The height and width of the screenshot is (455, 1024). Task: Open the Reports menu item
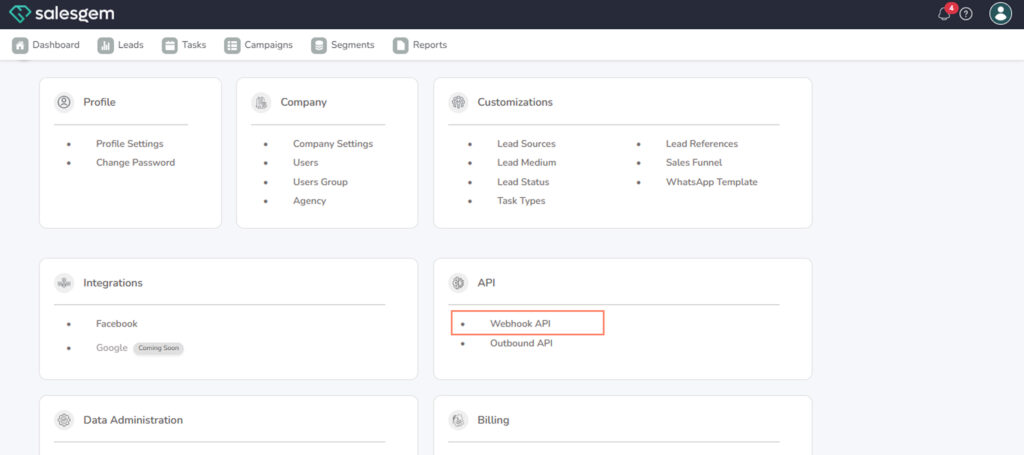[420, 45]
